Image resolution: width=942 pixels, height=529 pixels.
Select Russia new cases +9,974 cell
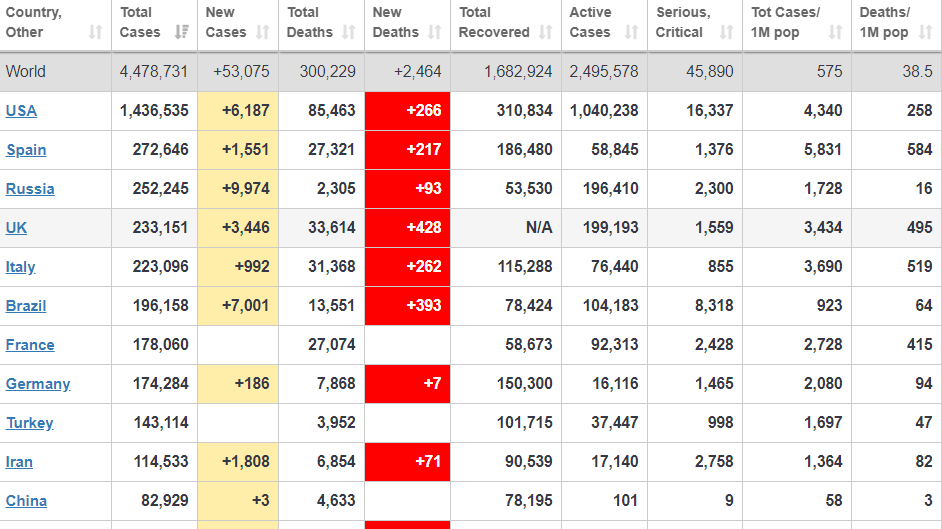point(238,189)
